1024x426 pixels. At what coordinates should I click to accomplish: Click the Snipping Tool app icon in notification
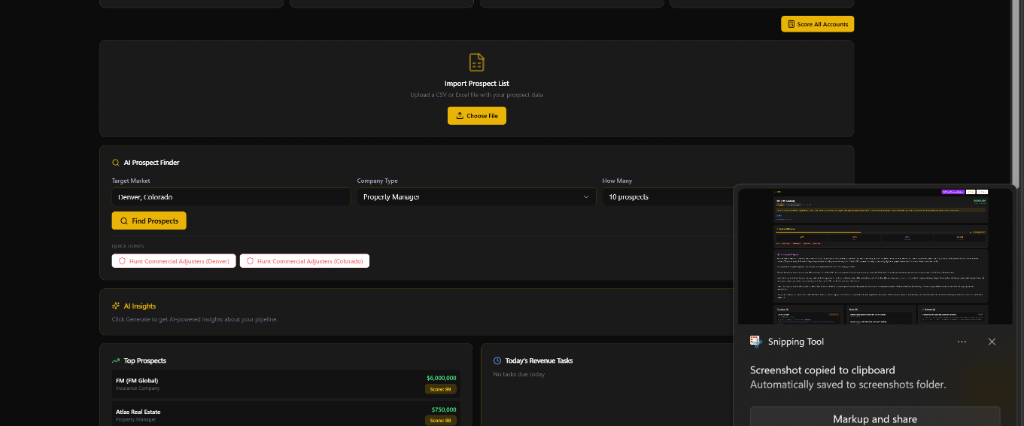[756, 342]
